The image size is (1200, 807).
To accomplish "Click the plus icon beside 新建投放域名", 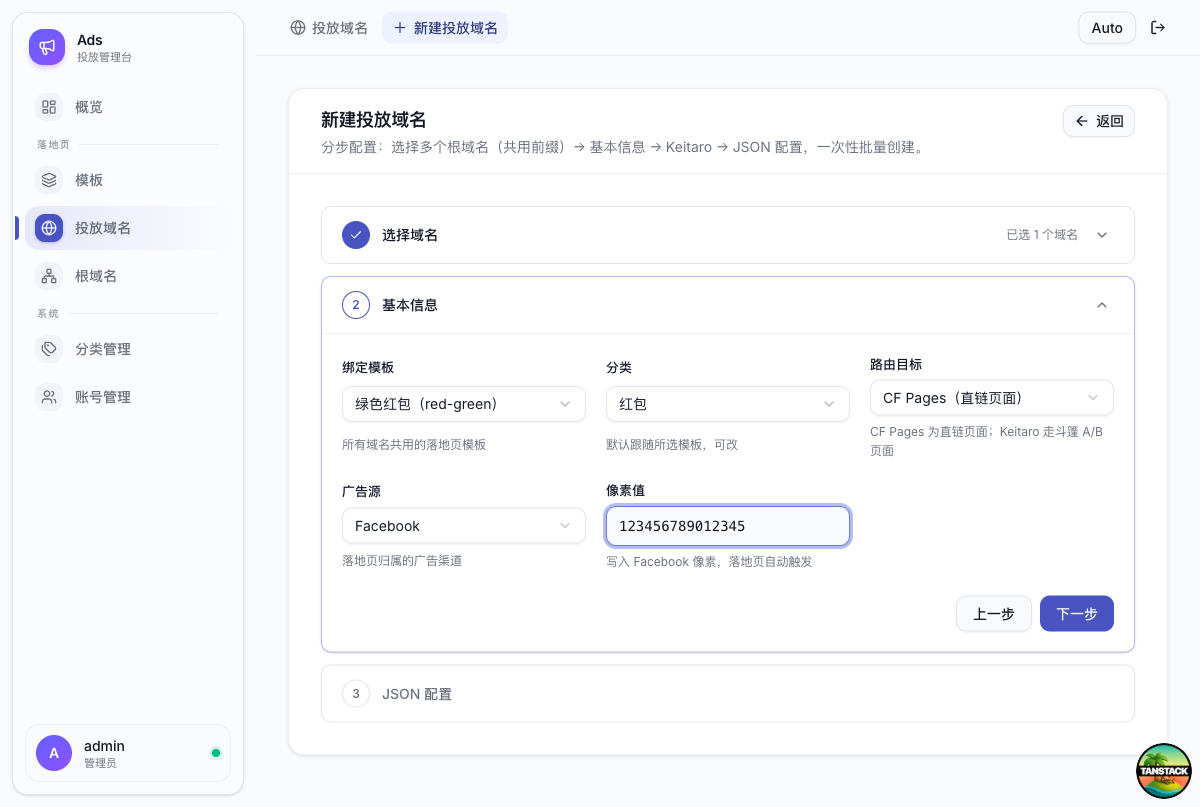I will [400, 28].
